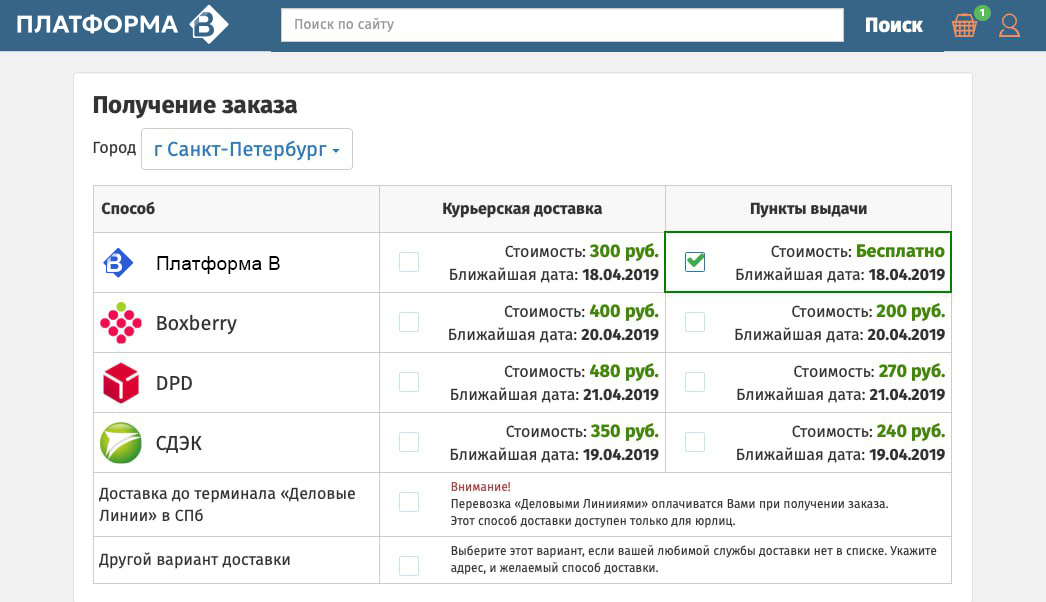Uncheck Платформа В pickup point checkbox
The image size is (1046, 602).
[x=695, y=262]
